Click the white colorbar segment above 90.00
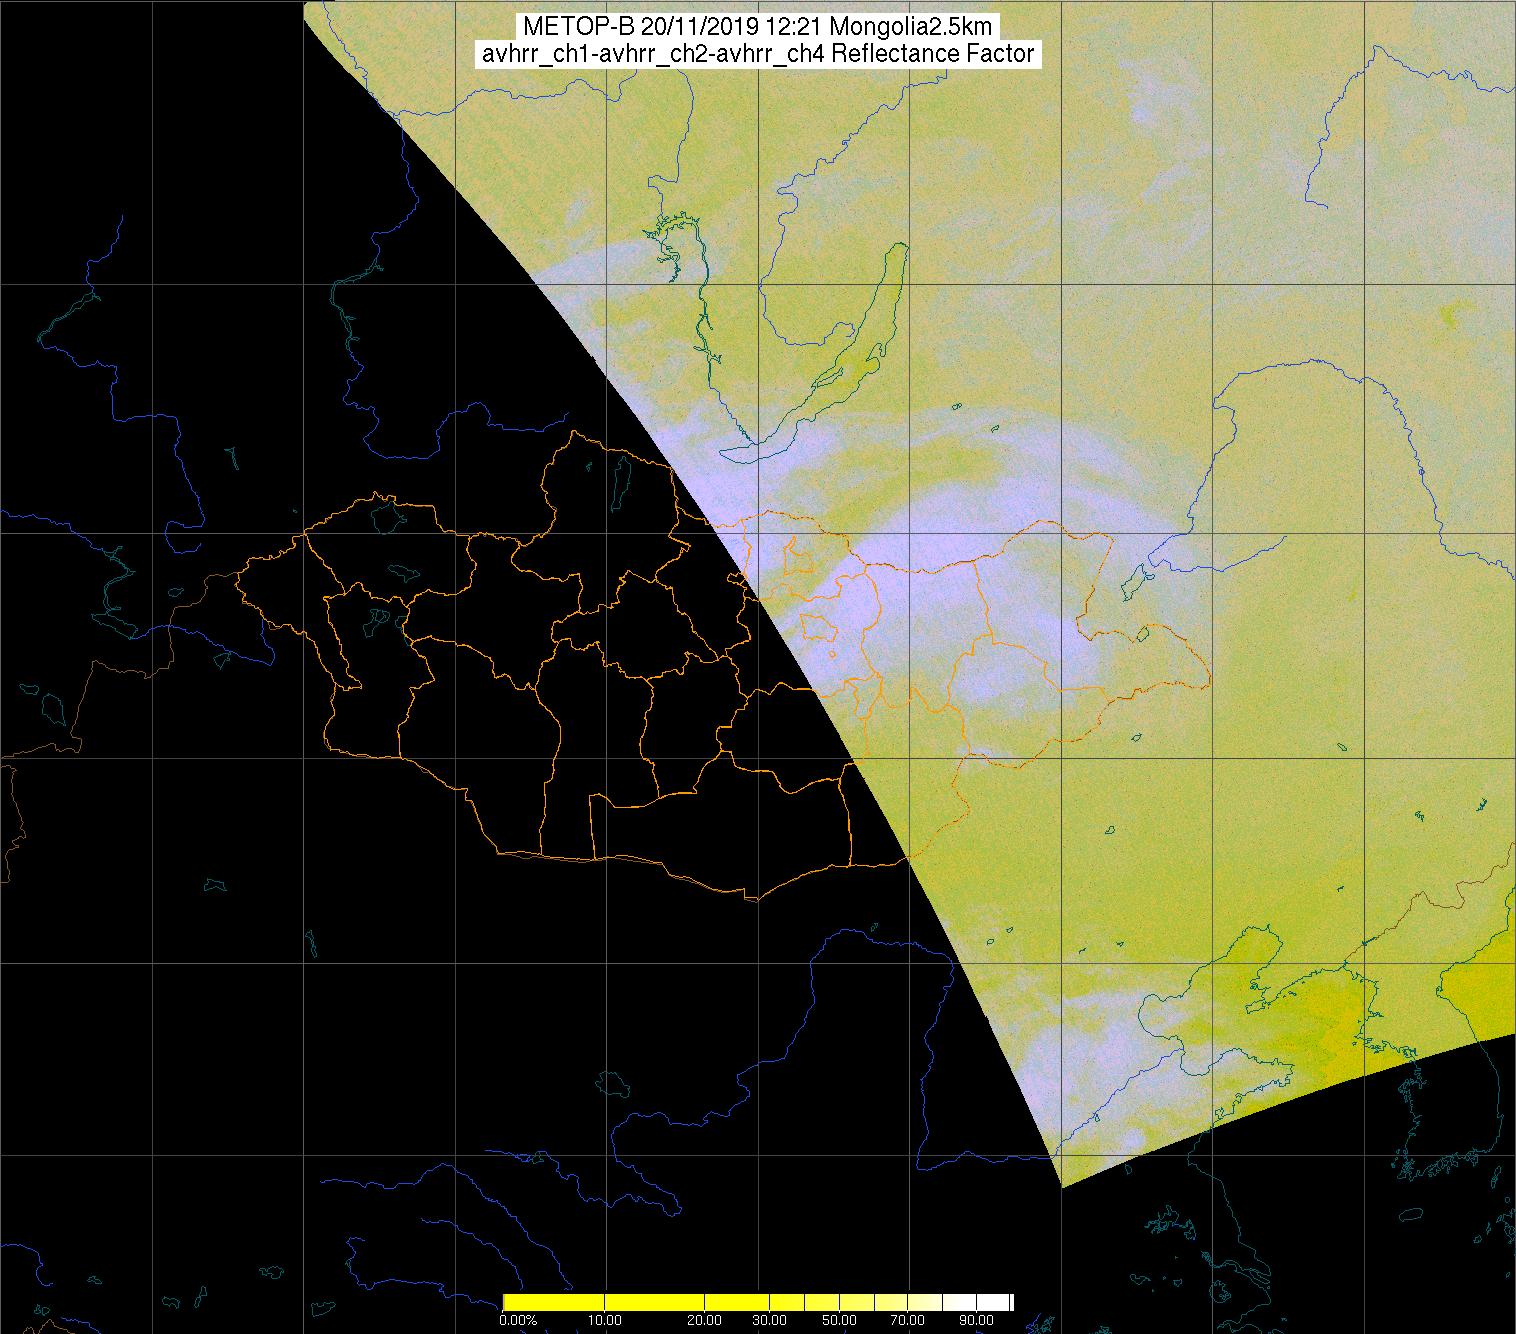The height and width of the screenshot is (1334, 1516). 993,1302
